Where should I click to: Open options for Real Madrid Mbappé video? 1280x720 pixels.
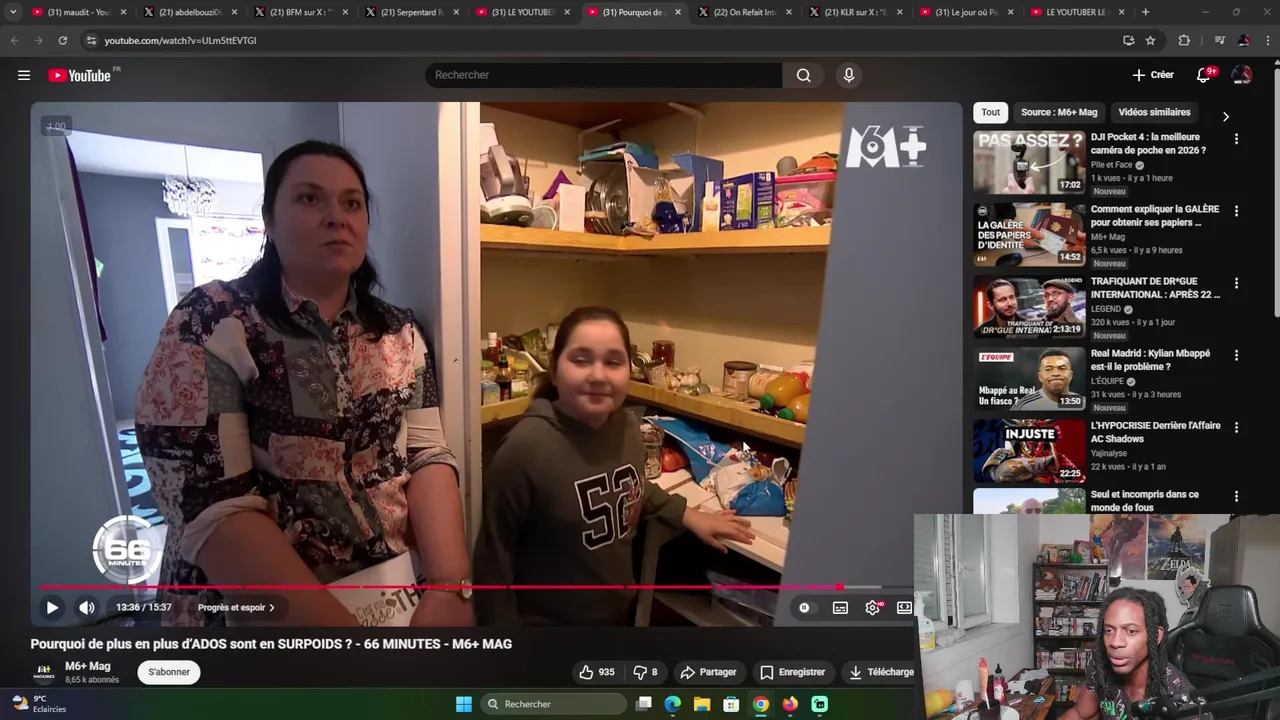(1236, 355)
